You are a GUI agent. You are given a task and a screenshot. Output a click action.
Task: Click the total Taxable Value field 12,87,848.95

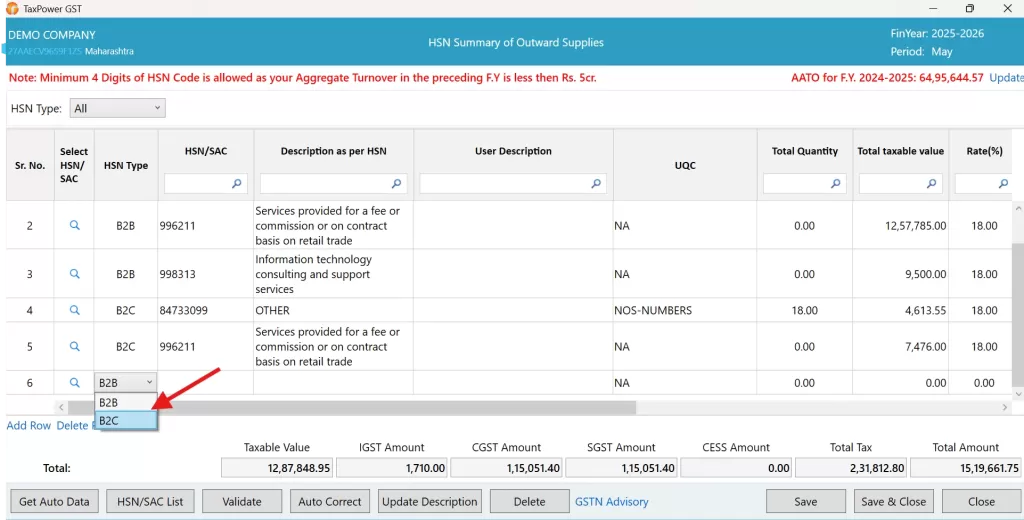click(x=277, y=468)
